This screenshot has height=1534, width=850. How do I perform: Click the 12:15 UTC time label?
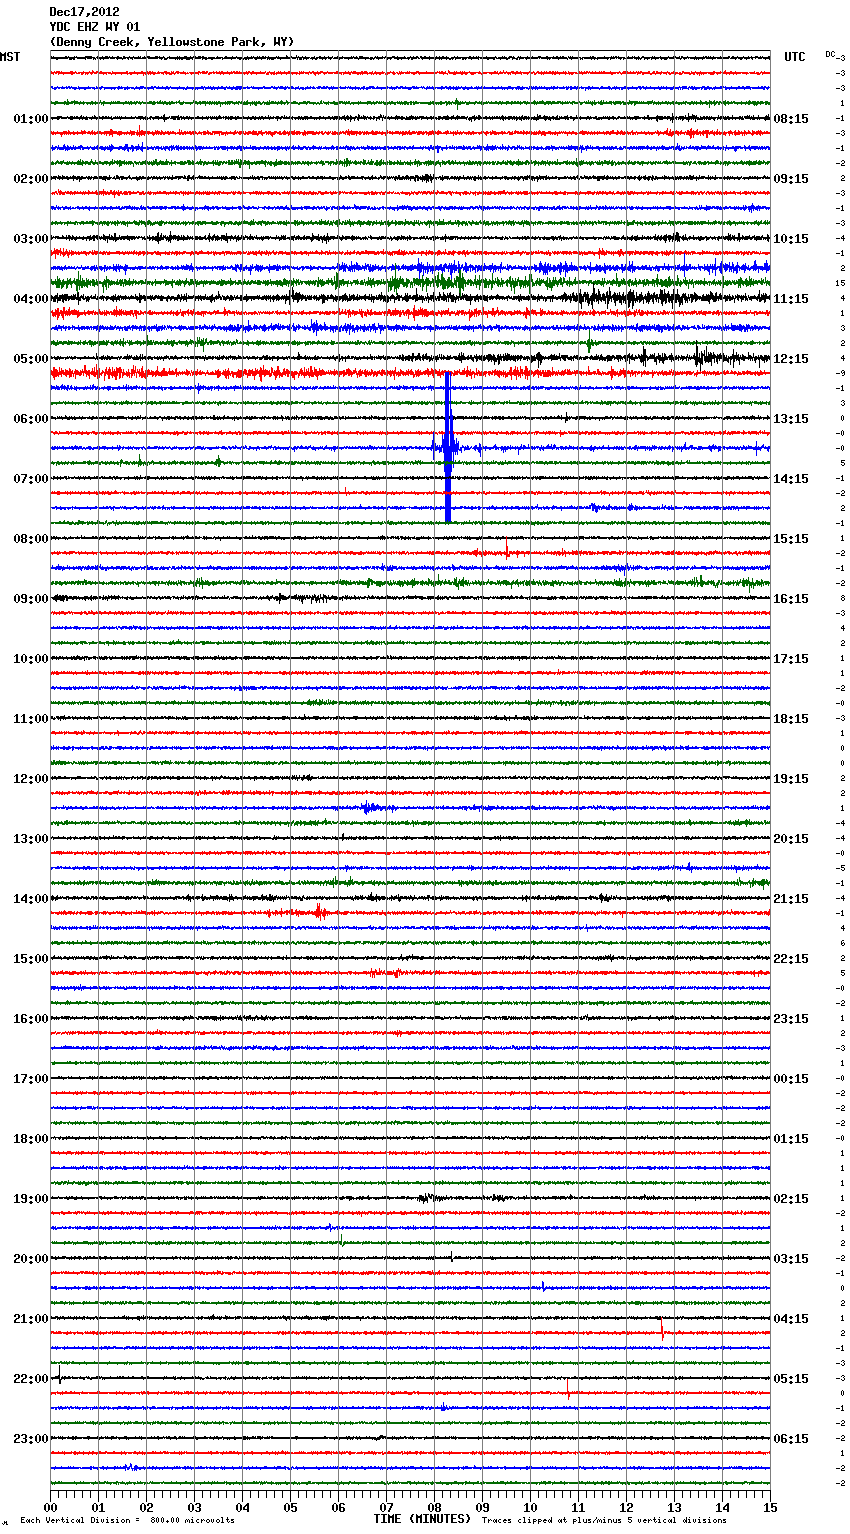(x=791, y=359)
